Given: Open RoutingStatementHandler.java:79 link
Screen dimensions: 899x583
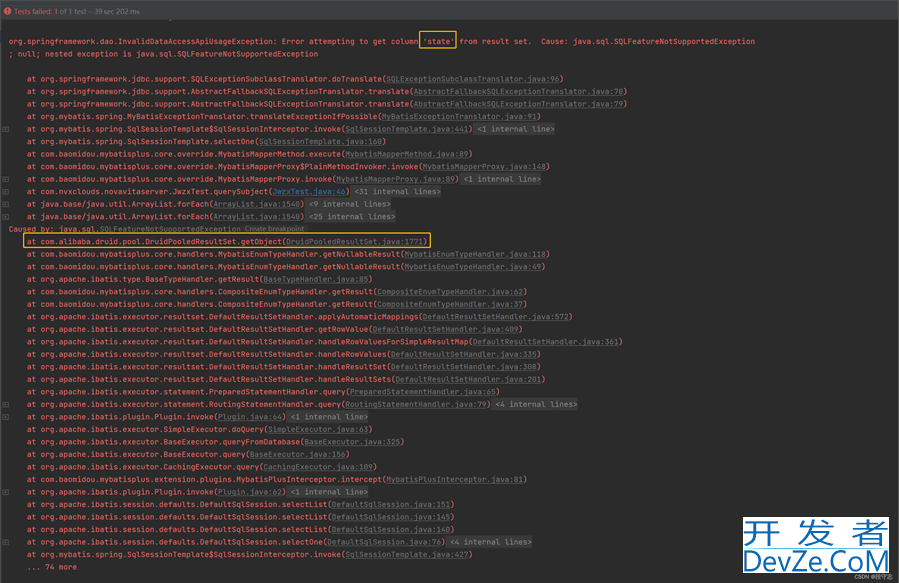Looking at the screenshot, I should [x=416, y=404].
